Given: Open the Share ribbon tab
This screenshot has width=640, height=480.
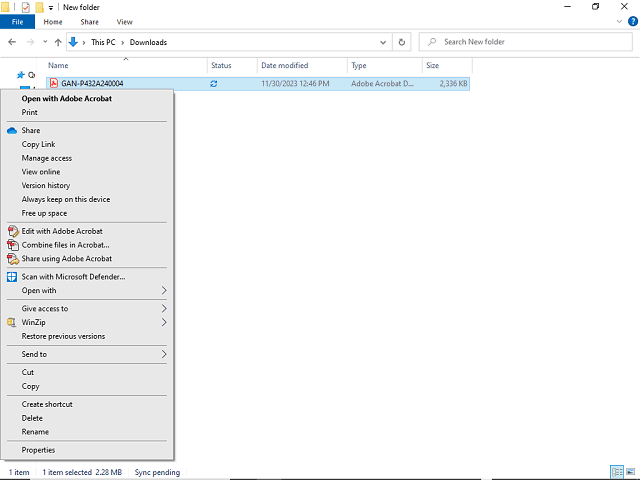Looking at the screenshot, I should click(89, 22).
